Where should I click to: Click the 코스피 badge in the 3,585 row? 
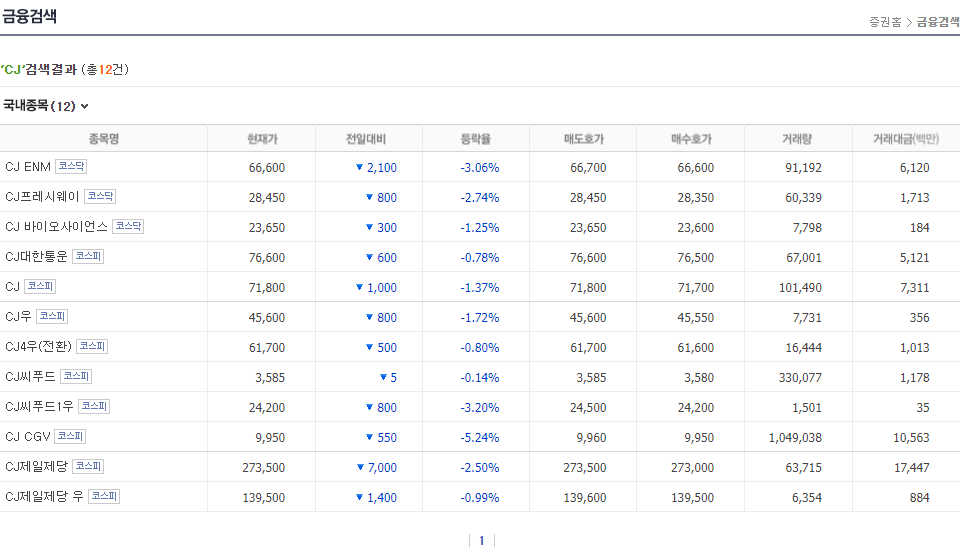coord(76,376)
